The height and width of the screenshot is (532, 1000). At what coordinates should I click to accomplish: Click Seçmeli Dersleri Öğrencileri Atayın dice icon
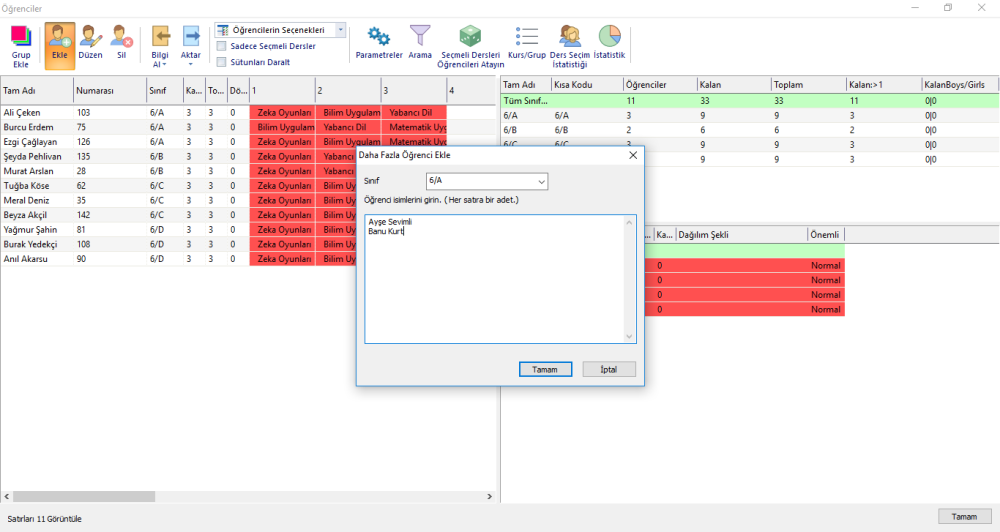click(x=471, y=46)
